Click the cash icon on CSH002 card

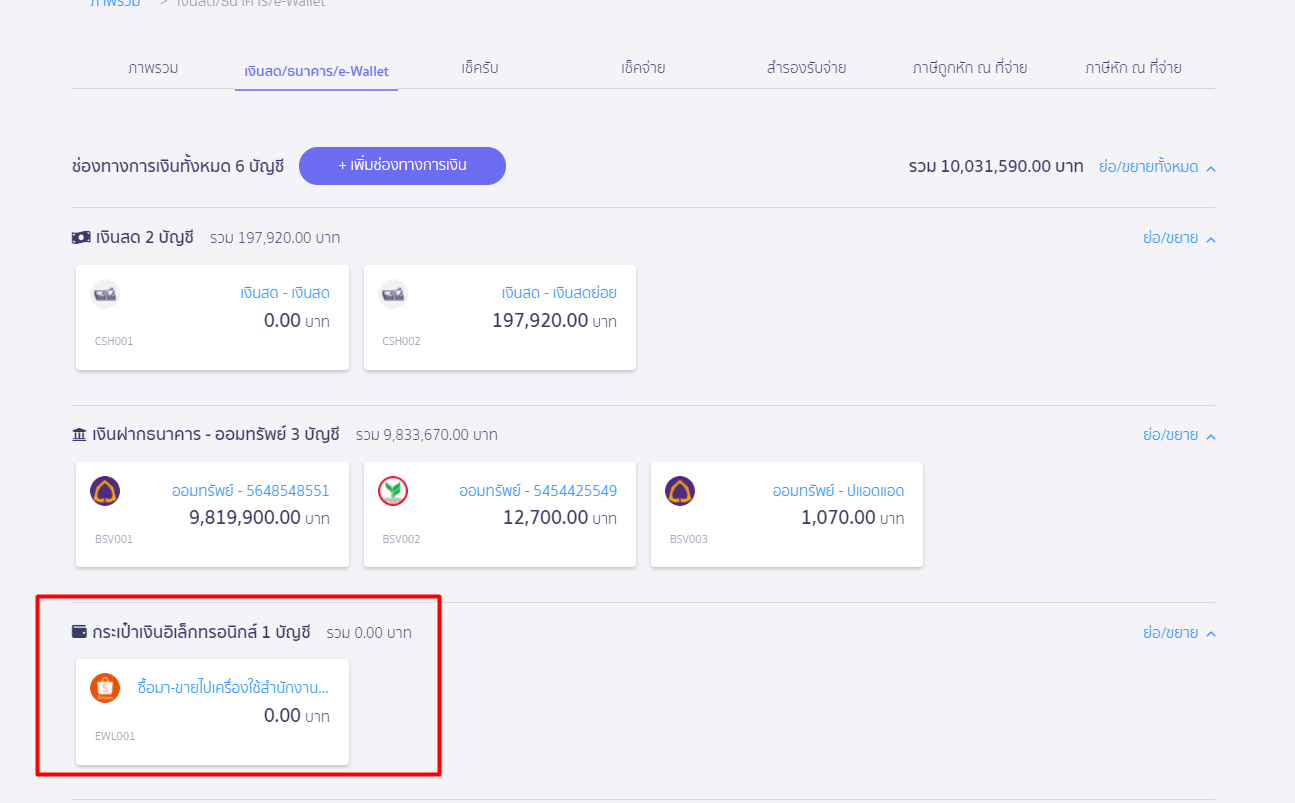[x=393, y=294]
